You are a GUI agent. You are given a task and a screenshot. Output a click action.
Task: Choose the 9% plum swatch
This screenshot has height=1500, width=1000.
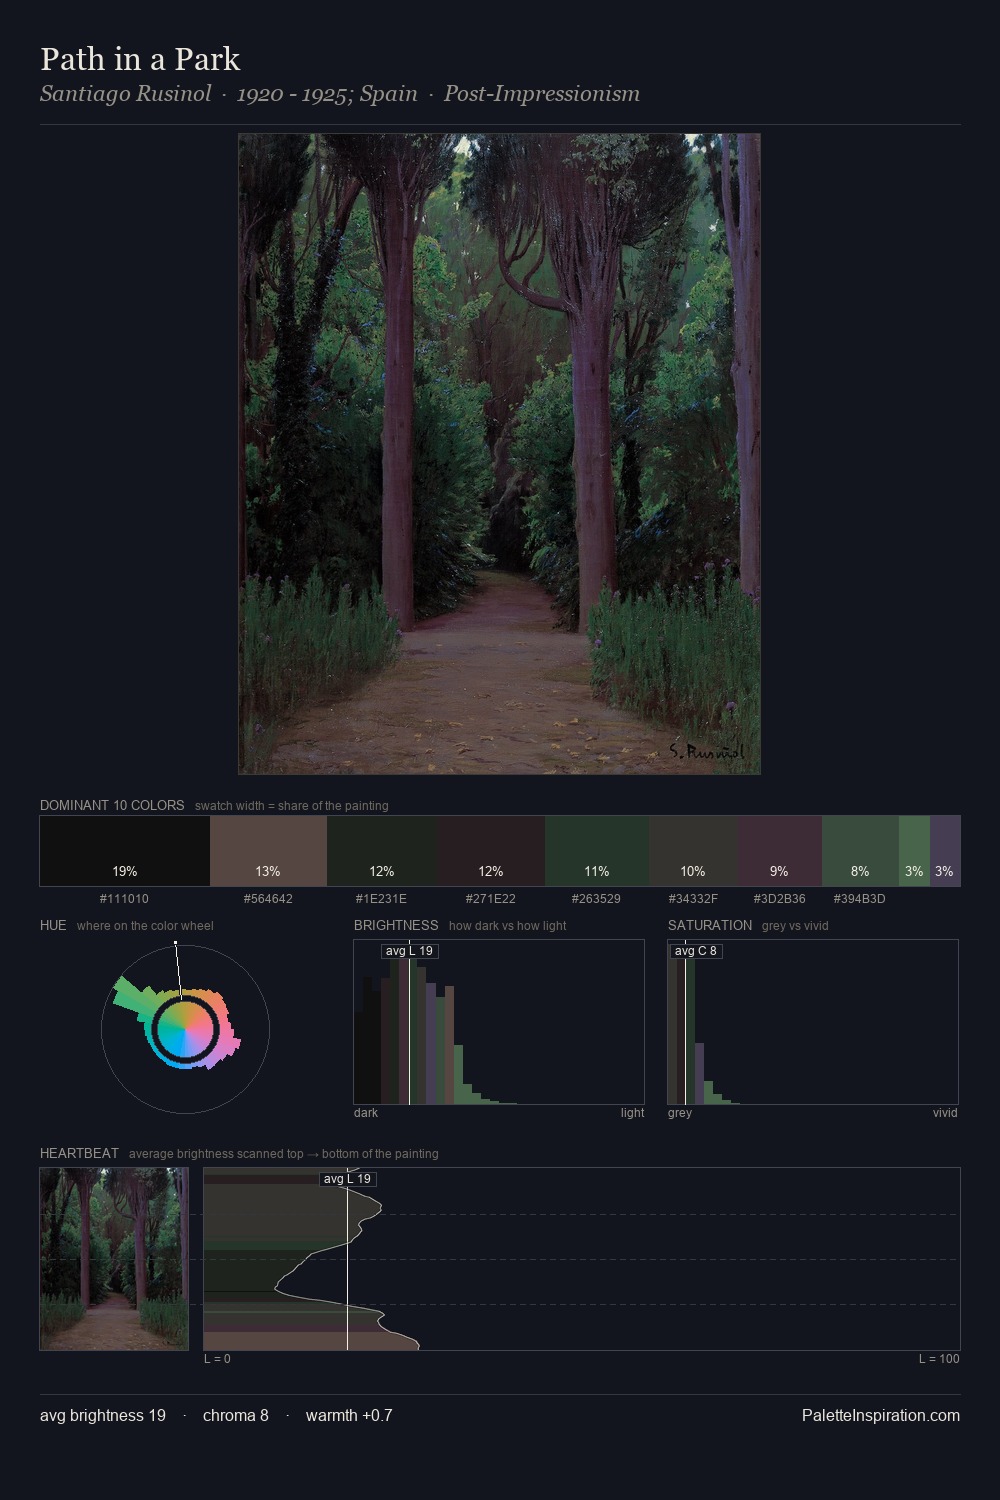[x=779, y=851]
